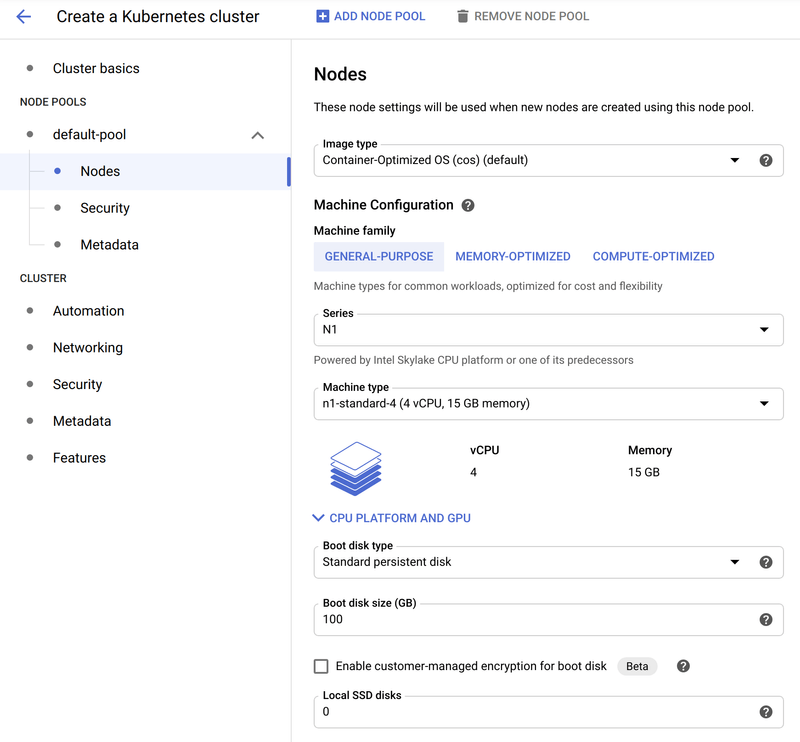
Task: Click help icon beside encryption Beta label
Action: point(684,666)
